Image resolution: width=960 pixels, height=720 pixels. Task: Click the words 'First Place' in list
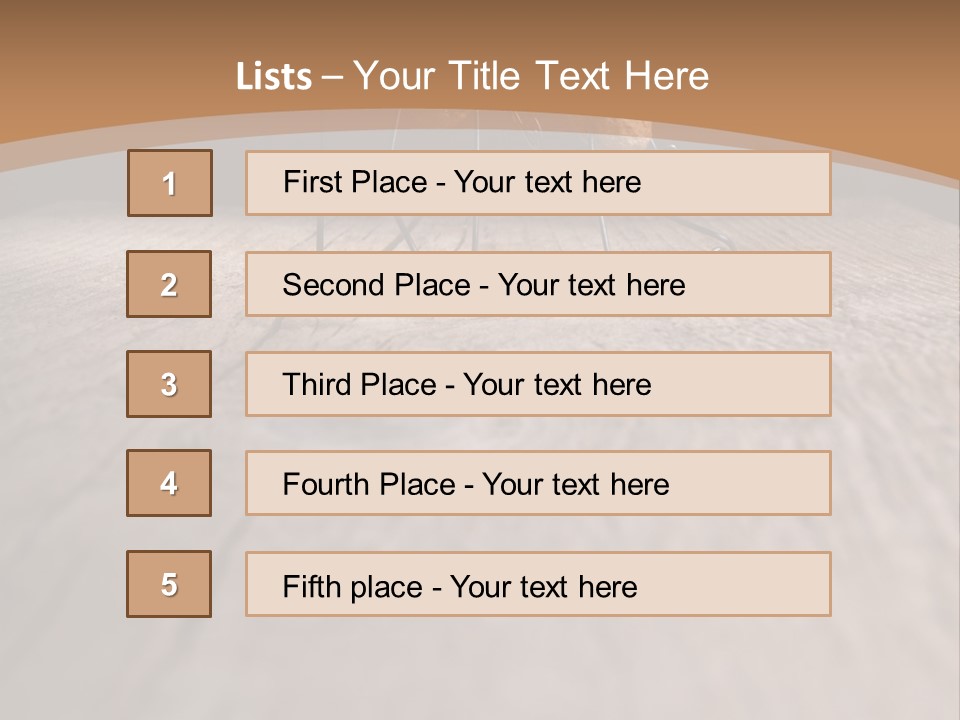[x=356, y=182]
